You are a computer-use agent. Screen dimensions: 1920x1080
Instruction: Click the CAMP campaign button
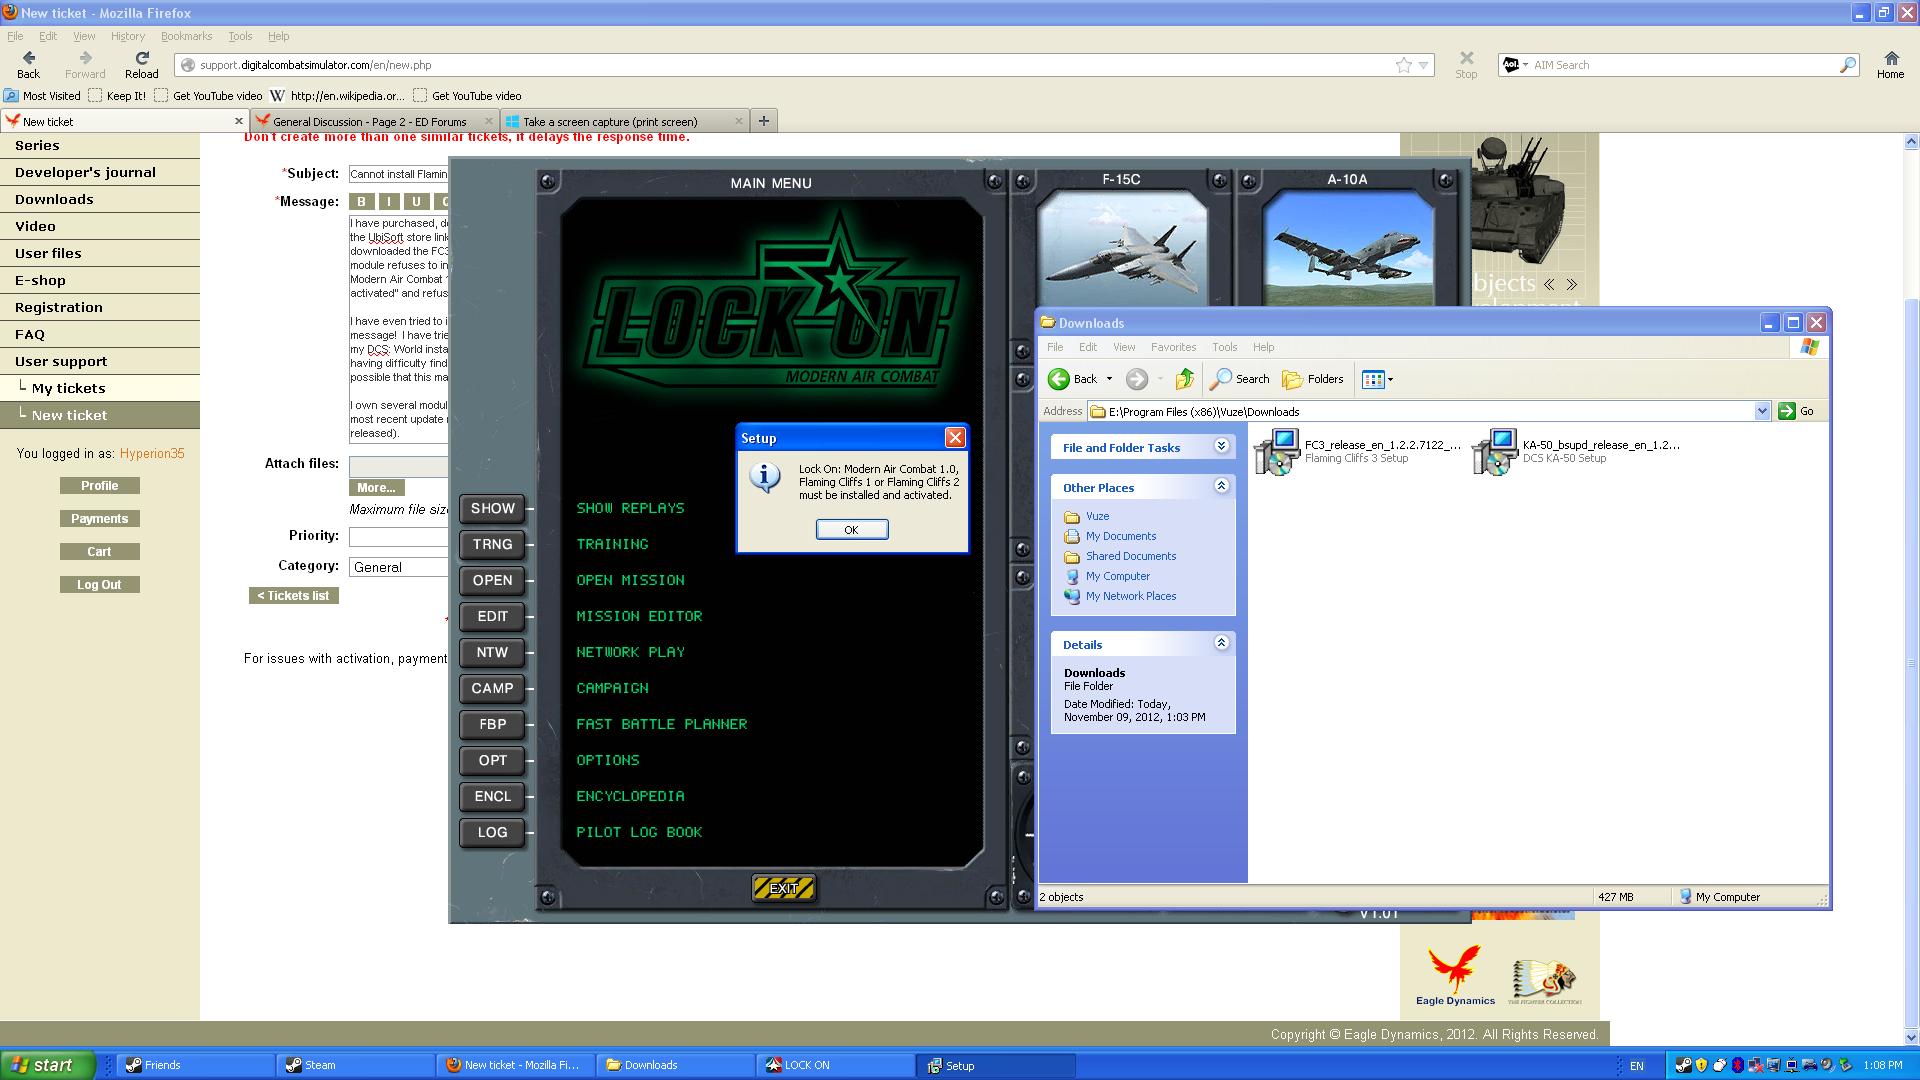coord(492,688)
